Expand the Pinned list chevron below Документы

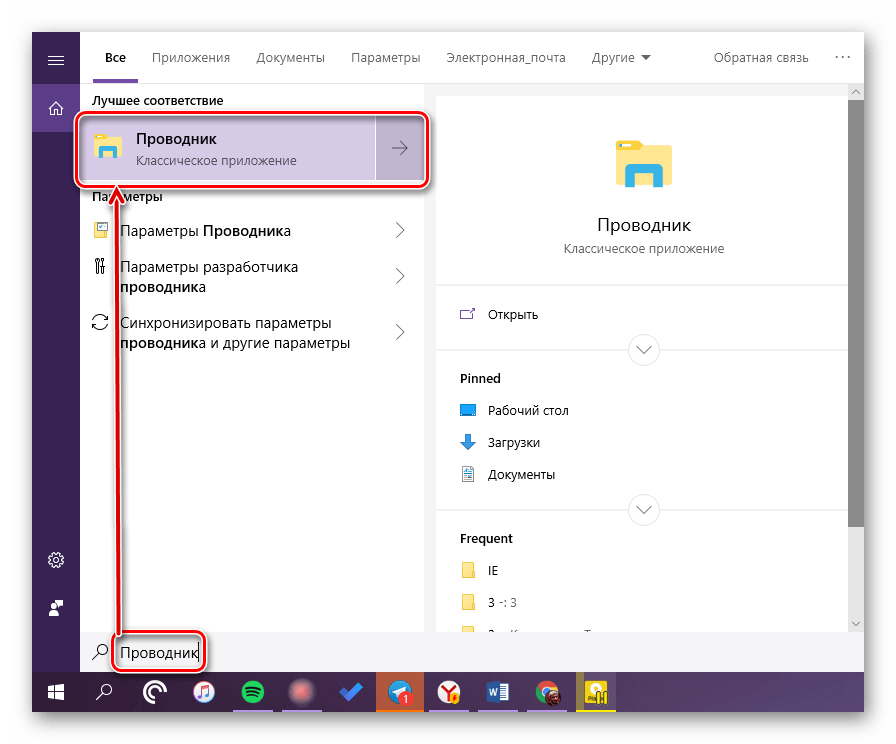(x=644, y=509)
